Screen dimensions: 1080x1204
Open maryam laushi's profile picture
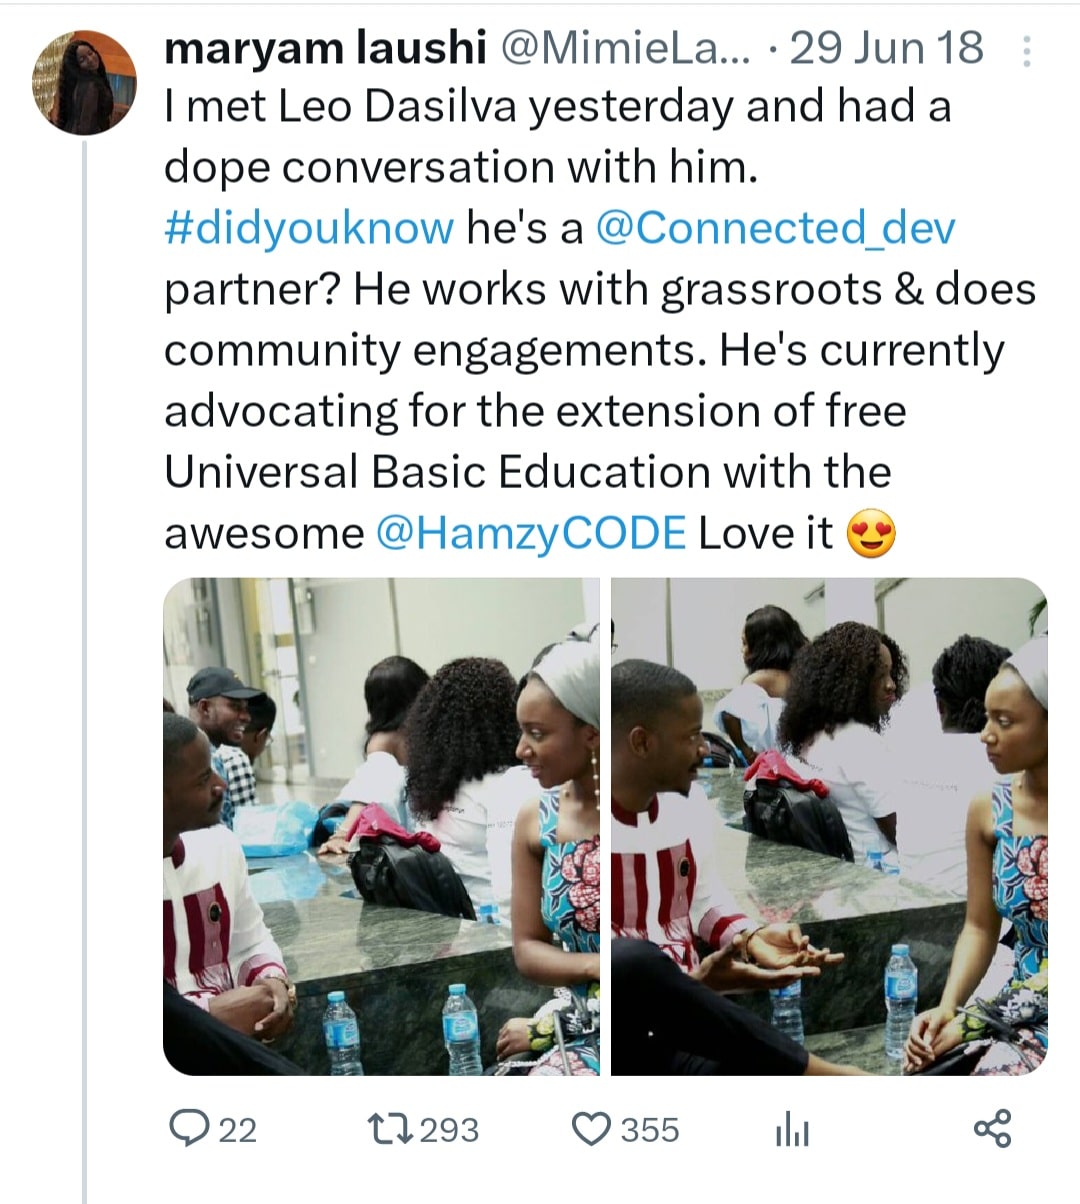pyautogui.click(x=84, y=82)
